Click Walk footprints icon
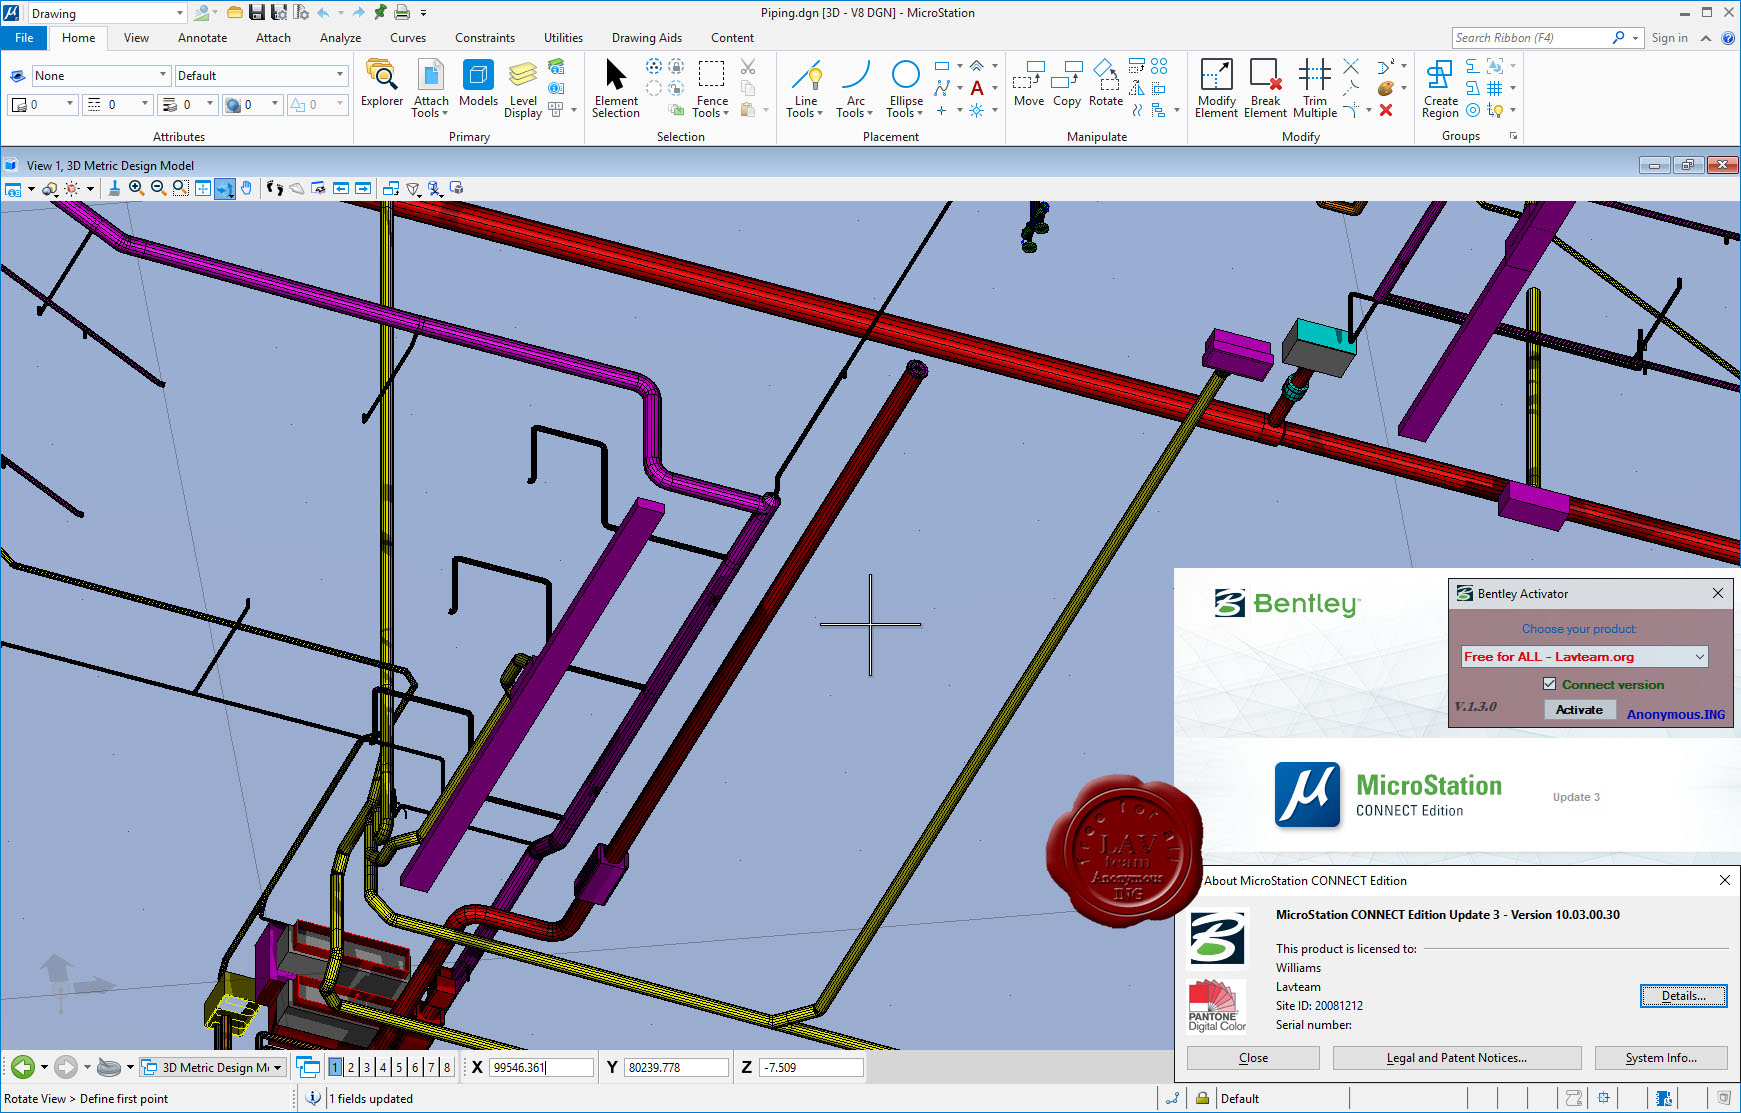Screen dimensions: 1741x1113 (x=275, y=188)
